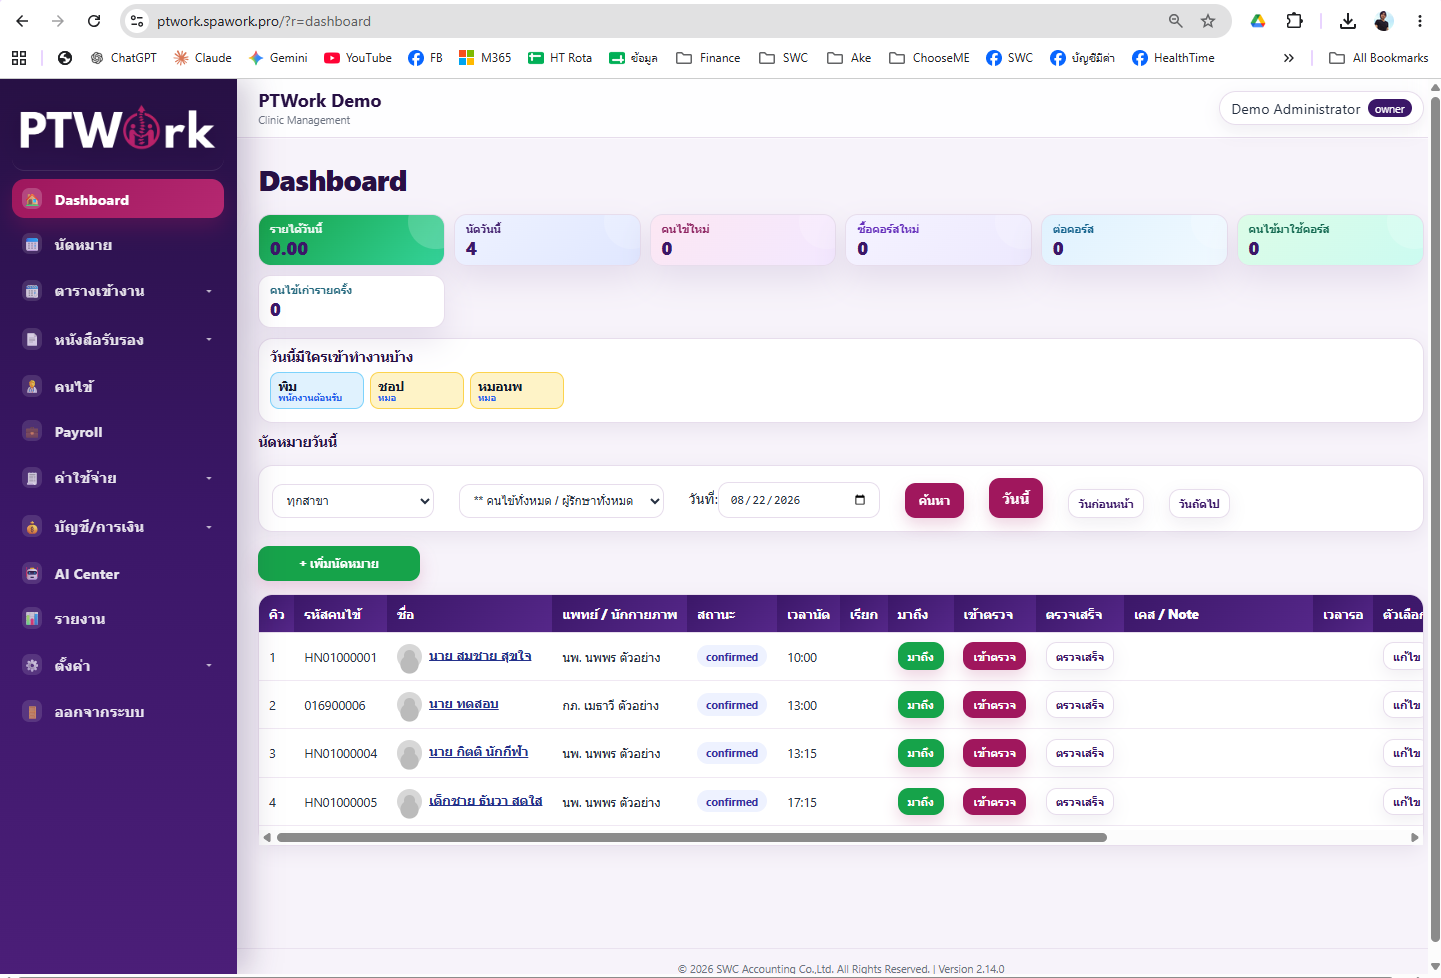Expand the หนังสือรับรอง sidebar submenu
Viewport: 1441px width, 978px height.
[x=209, y=339]
